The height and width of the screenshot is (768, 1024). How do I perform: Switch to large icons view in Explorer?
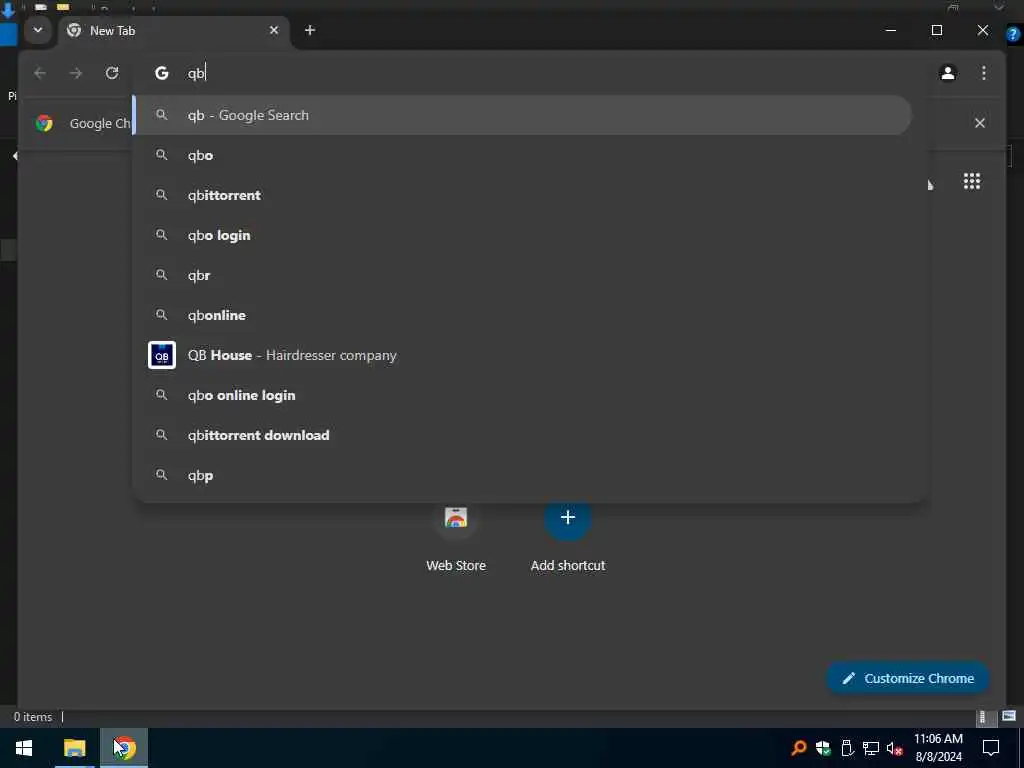pos(1009,716)
